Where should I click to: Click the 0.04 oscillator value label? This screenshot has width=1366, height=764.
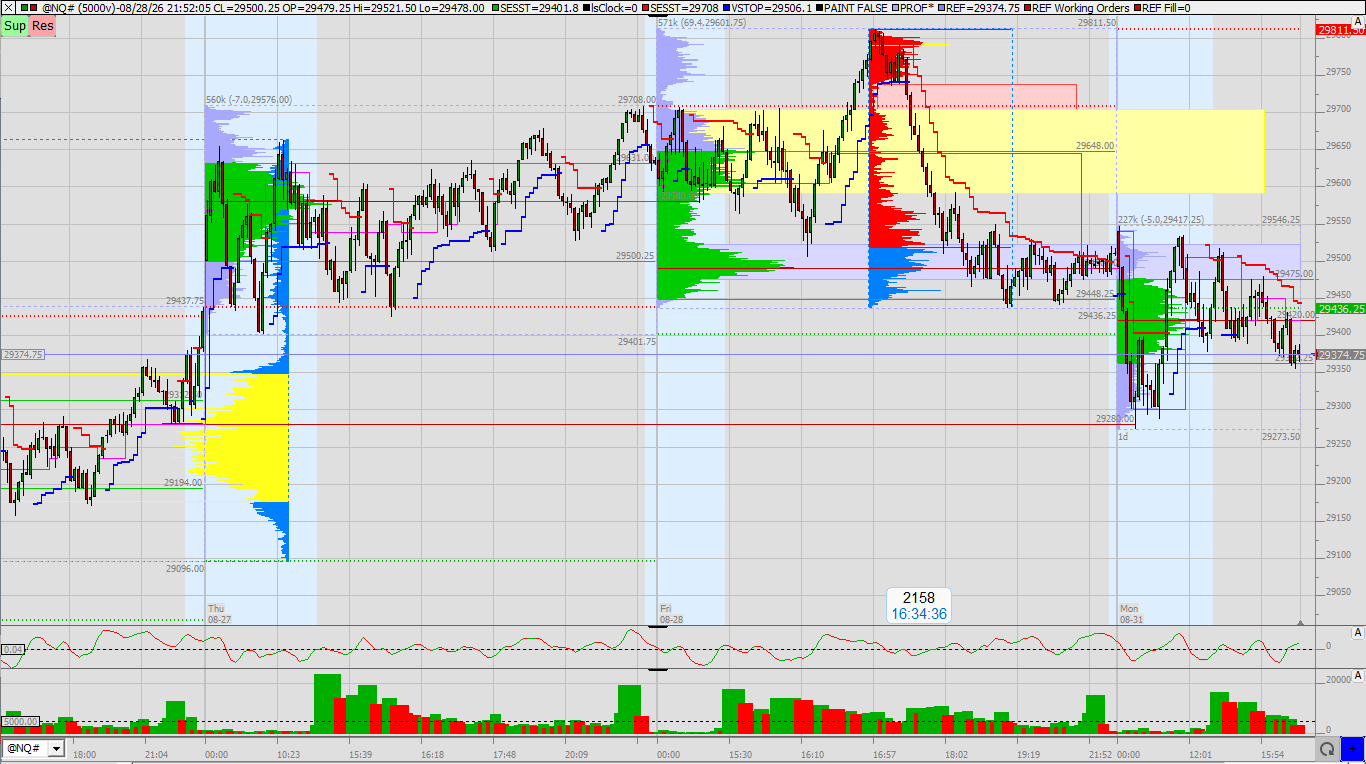12,650
